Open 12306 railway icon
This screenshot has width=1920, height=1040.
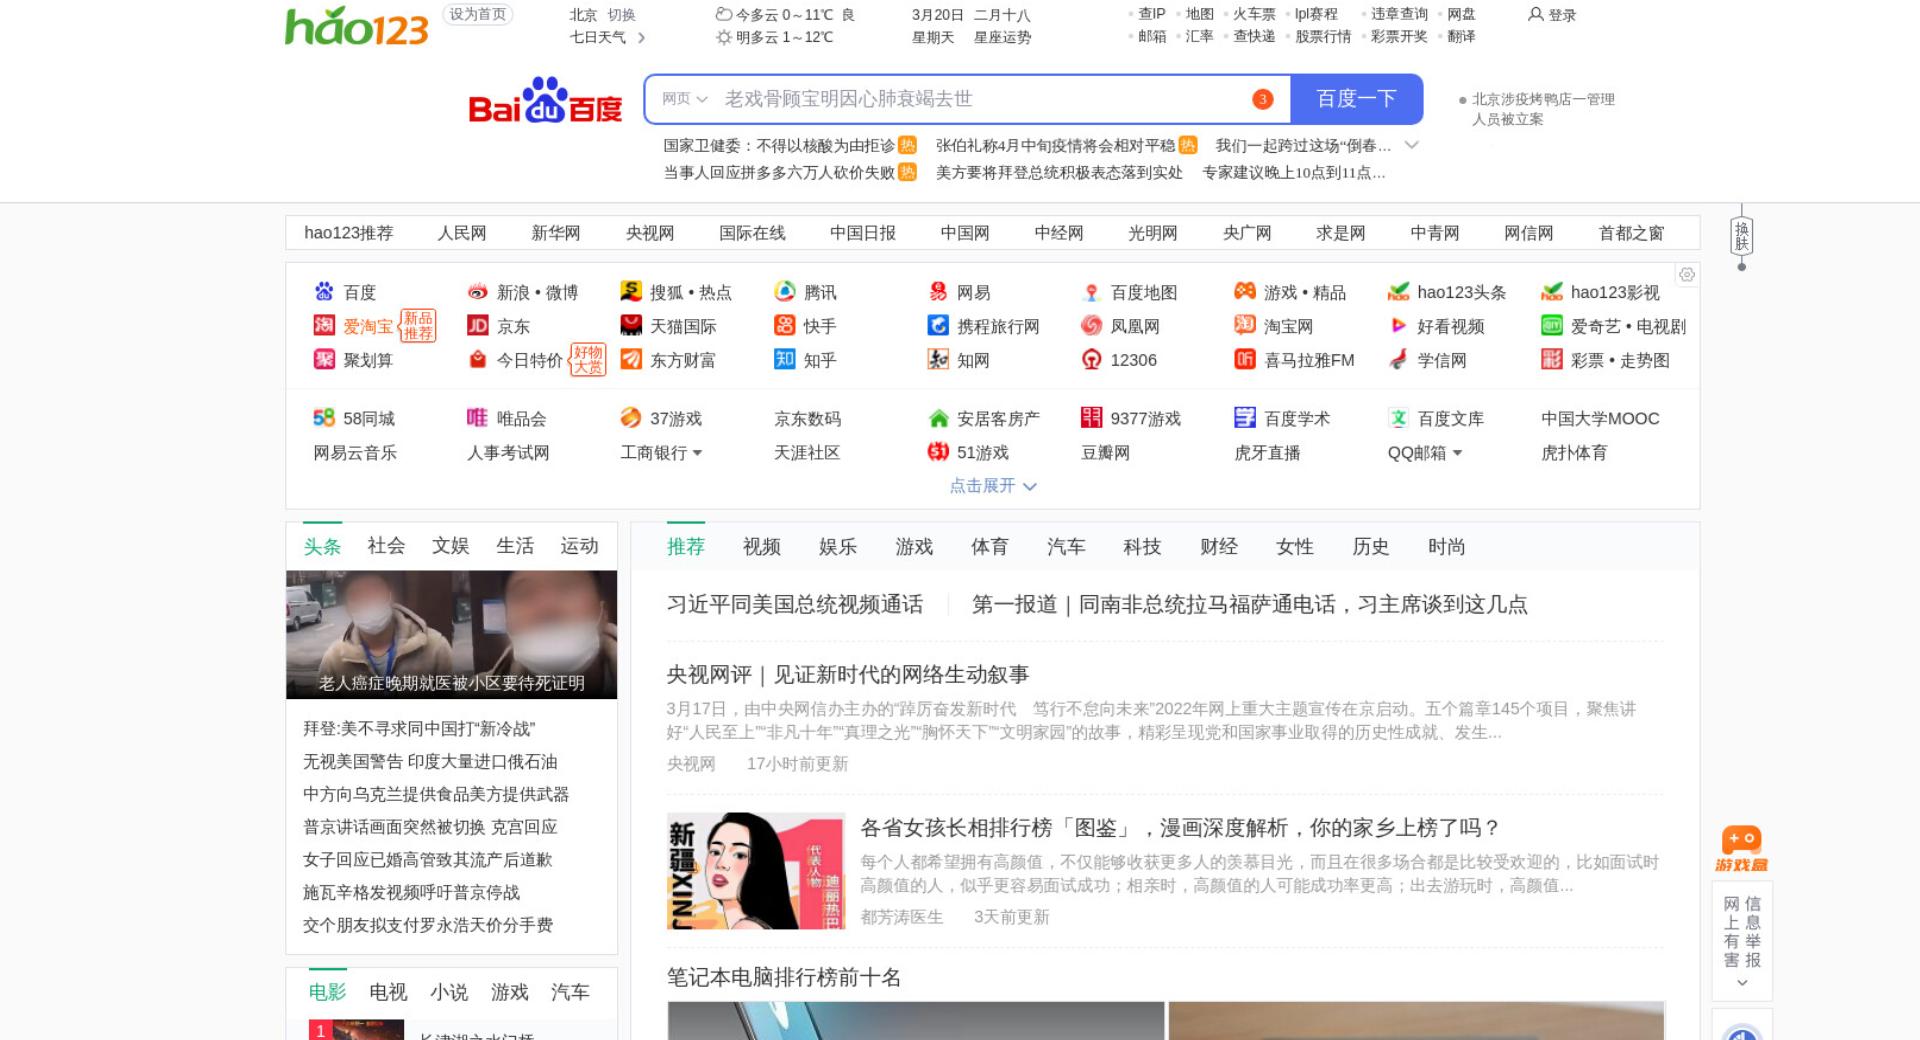pos(1092,360)
